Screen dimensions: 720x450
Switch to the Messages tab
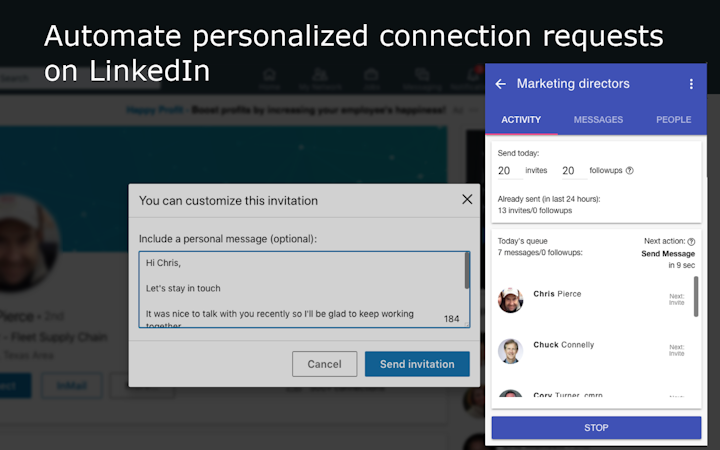[598, 120]
